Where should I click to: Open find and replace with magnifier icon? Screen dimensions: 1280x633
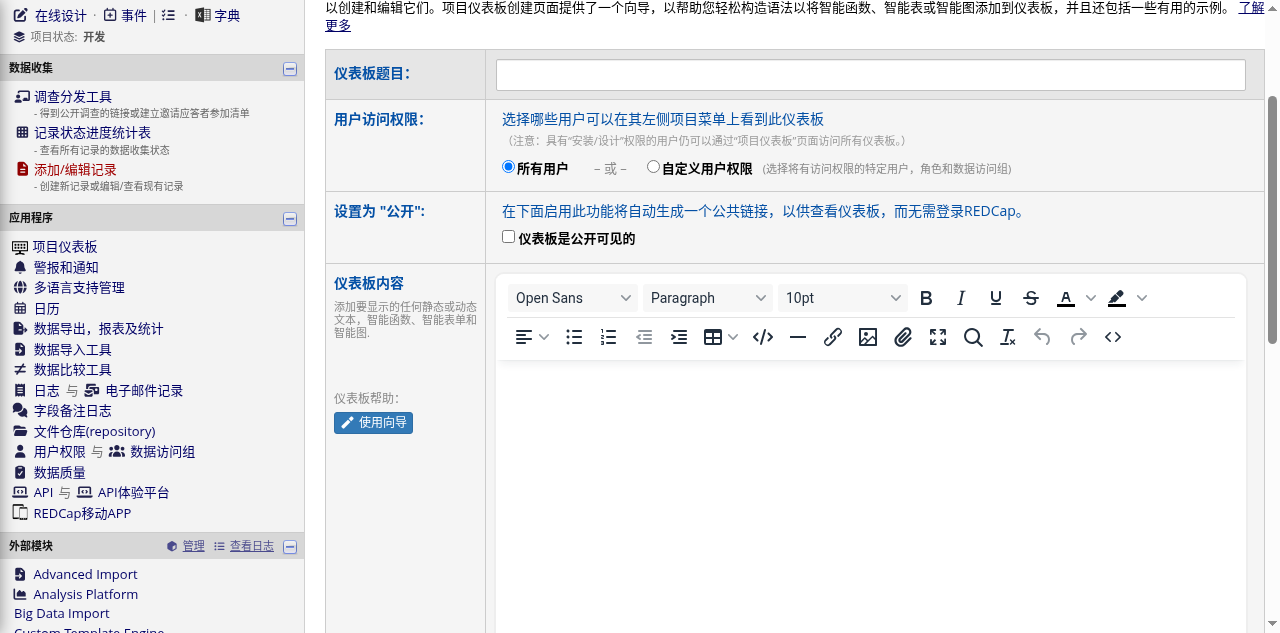(x=973, y=337)
